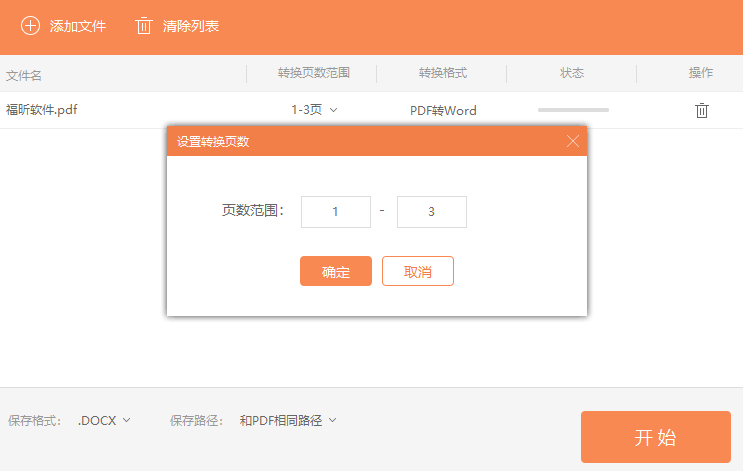The height and width of the screenshot is (471, 743).
Task: Click the 保存路径 label
Action: 196,421
